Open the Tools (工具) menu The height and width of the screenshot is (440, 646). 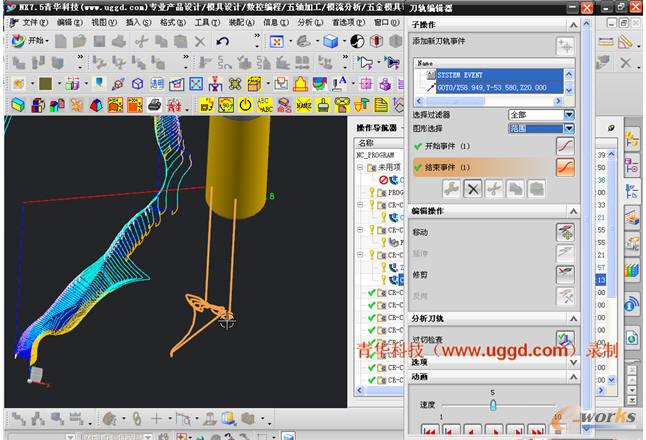205,21
